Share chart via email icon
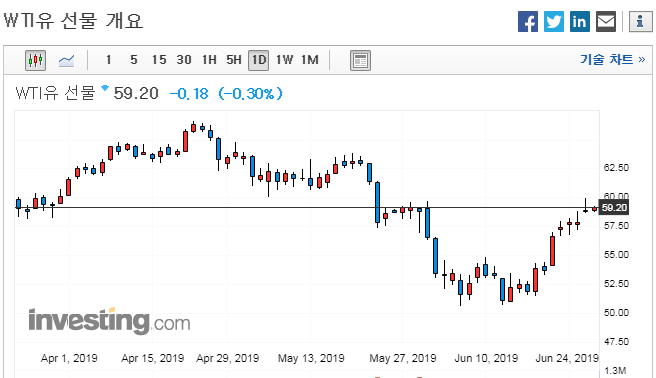Image resolution: width=656 pixels, height=378 pixels. pos(605,21)
